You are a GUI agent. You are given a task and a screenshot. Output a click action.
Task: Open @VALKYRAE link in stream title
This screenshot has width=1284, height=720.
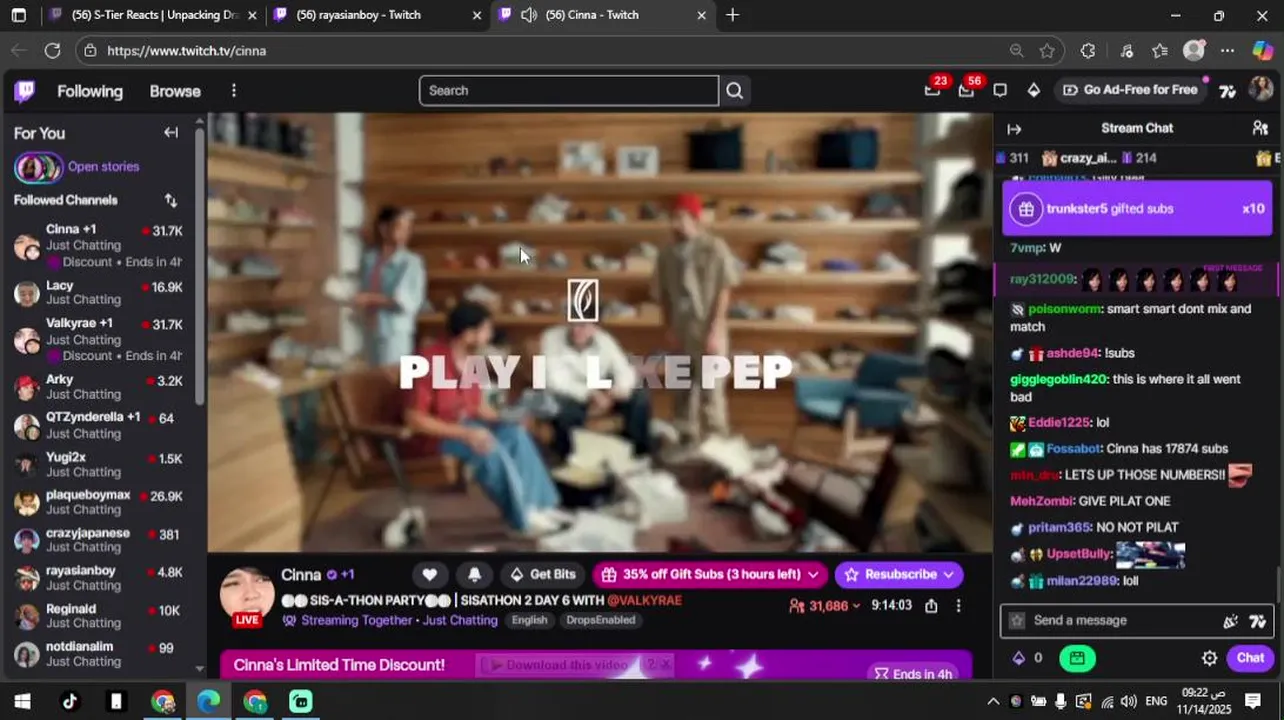[x=644, y=601]
